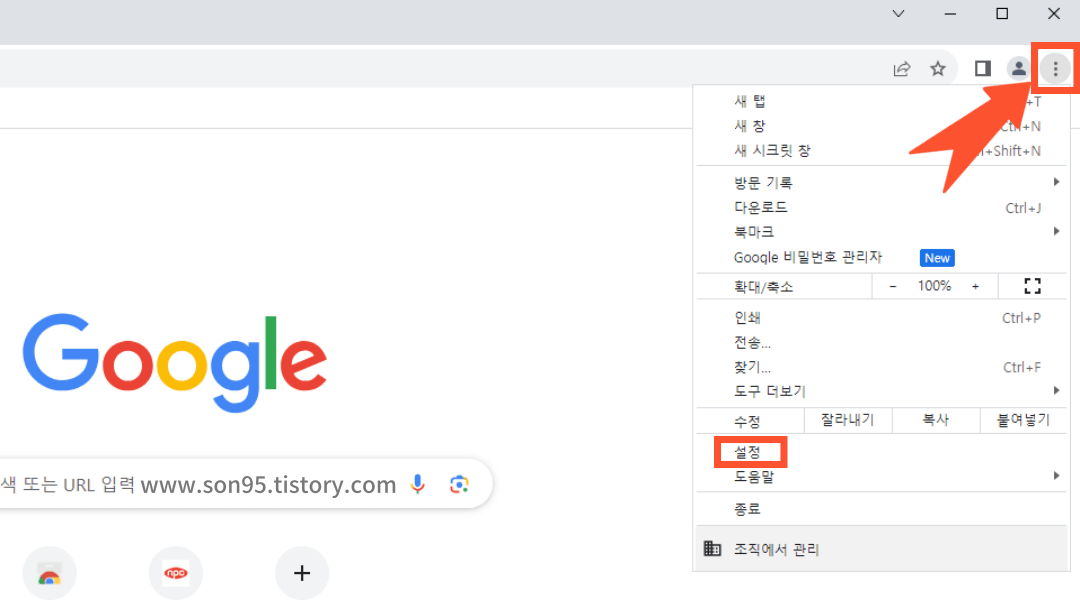Viewport: 1080px width, 600px height.
Task: Open the side panel icon
Action: 982,68
